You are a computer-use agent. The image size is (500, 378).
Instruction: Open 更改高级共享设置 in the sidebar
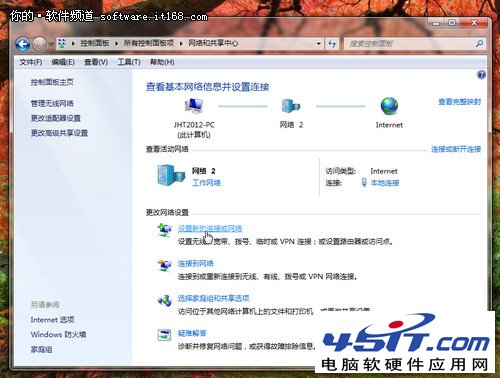tap(59, 133)
